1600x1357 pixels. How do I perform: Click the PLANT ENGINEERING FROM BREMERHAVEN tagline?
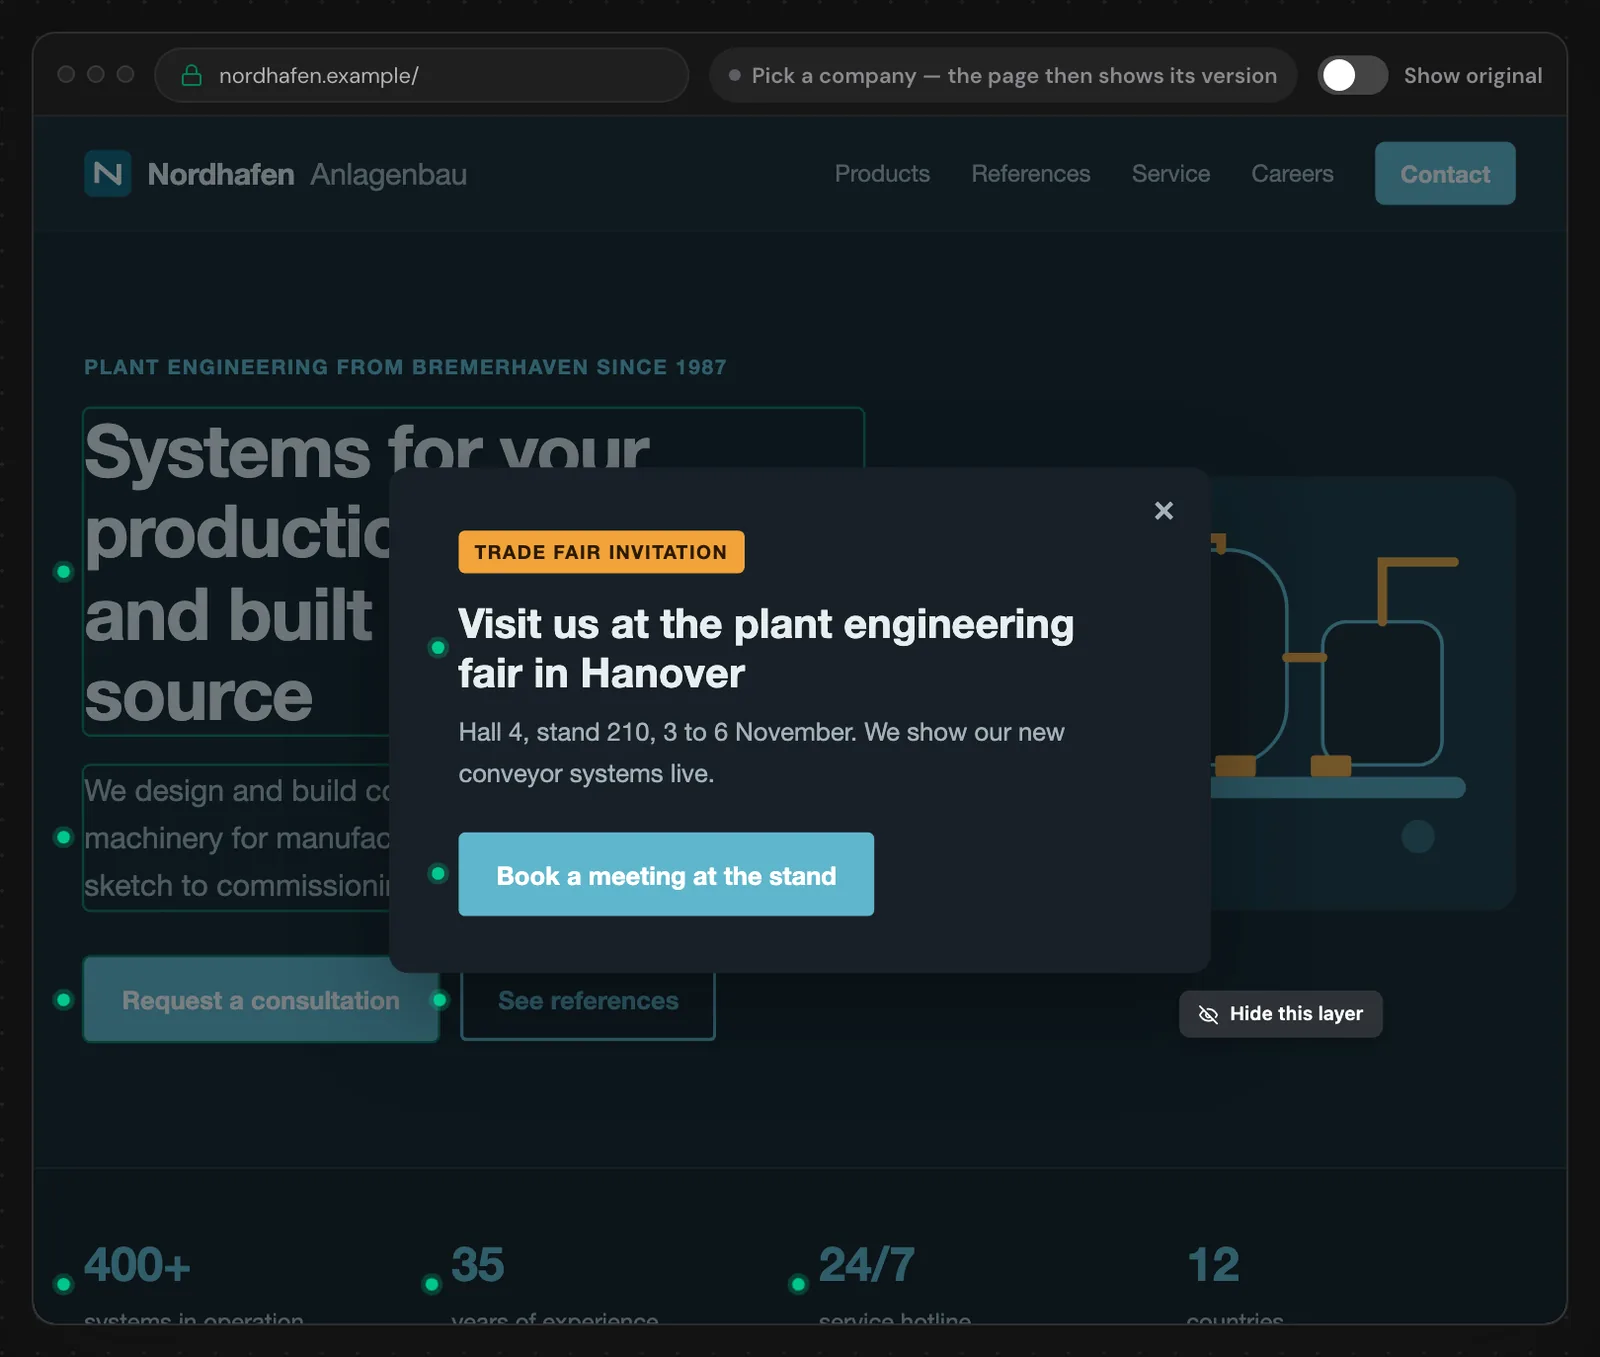[405, 367]
